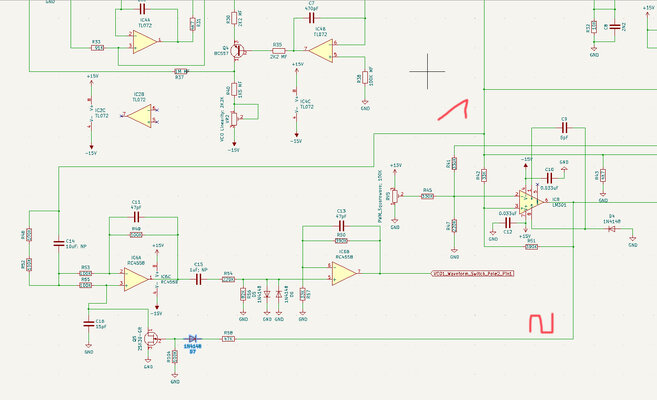Select the C18 15pF capacitor
Screen dimensions: 657x400
click(88, 323)
